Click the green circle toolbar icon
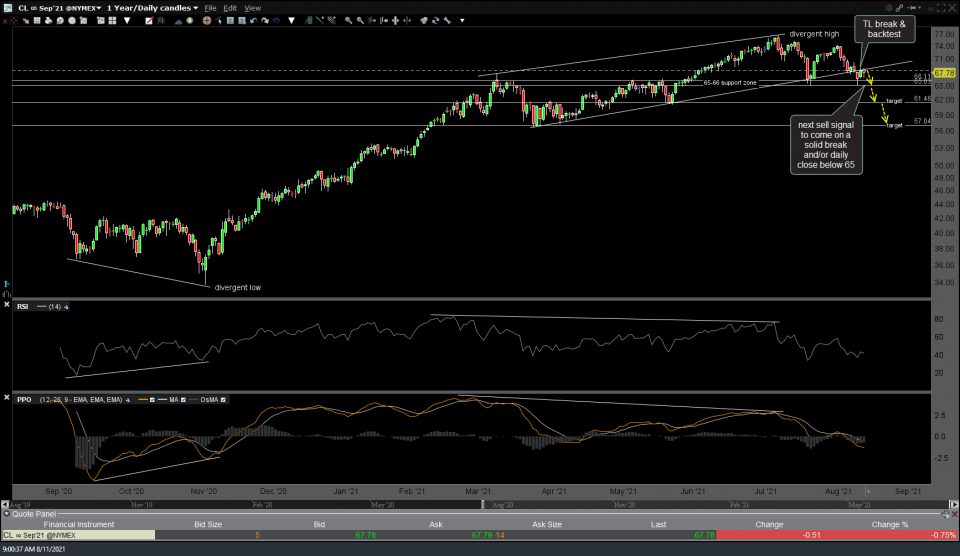Image resolution: width=960 pixels, height=556 pixels. coord(190,21)
